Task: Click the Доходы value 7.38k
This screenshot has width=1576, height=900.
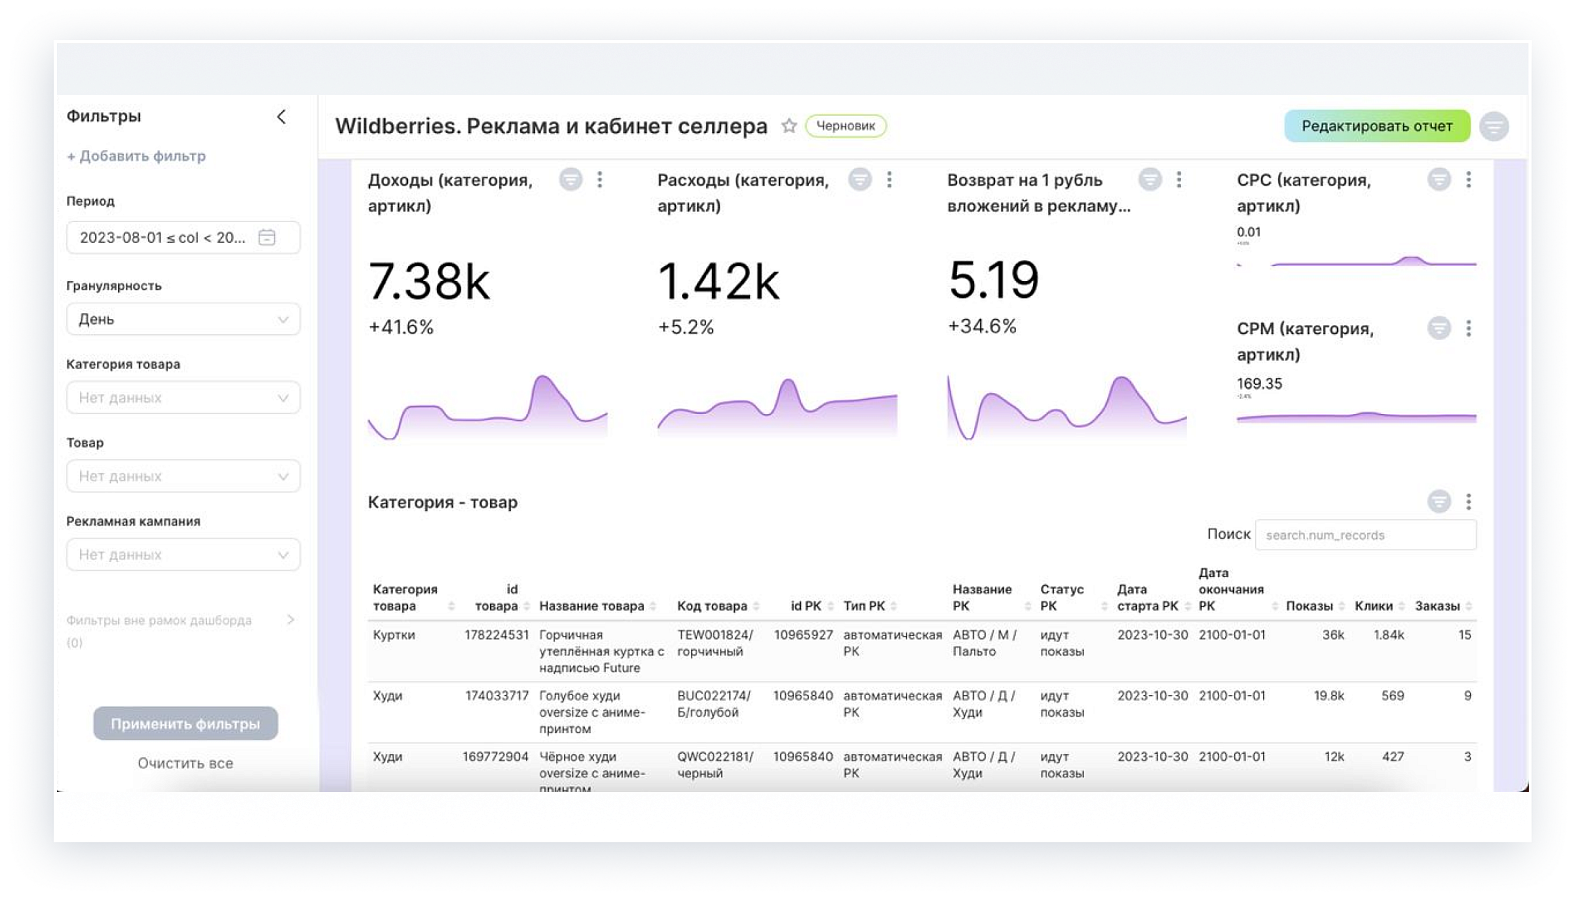Action: tap(429, 281)
